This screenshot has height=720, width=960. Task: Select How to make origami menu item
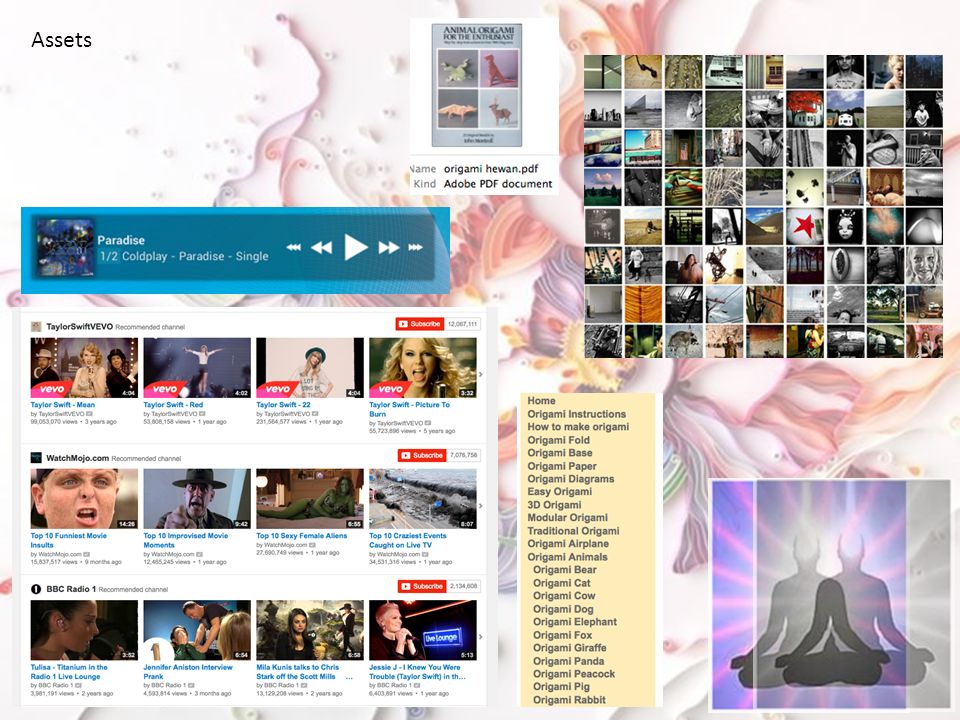pyautogui.click(x=578, y=427)
